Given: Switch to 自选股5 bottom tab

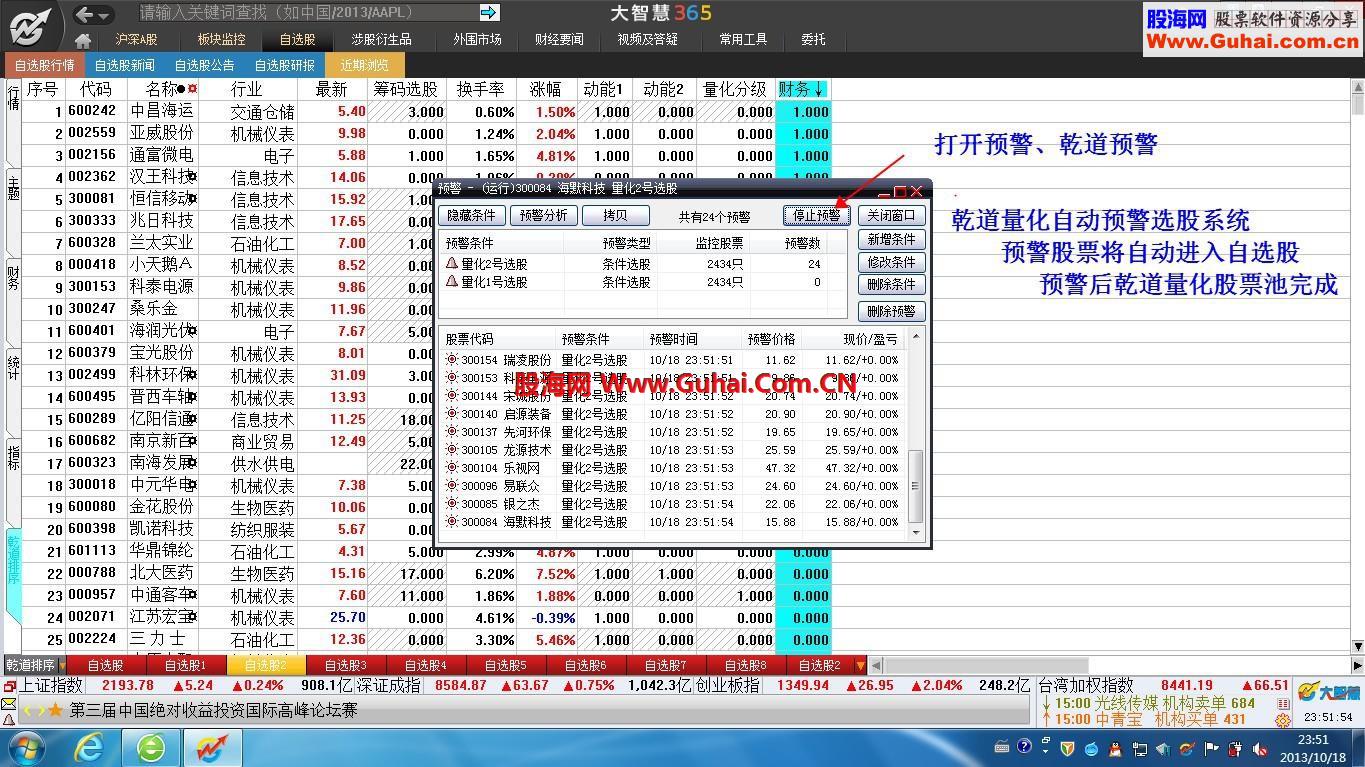Looking at the screenshot, I should tap(506, 665).
